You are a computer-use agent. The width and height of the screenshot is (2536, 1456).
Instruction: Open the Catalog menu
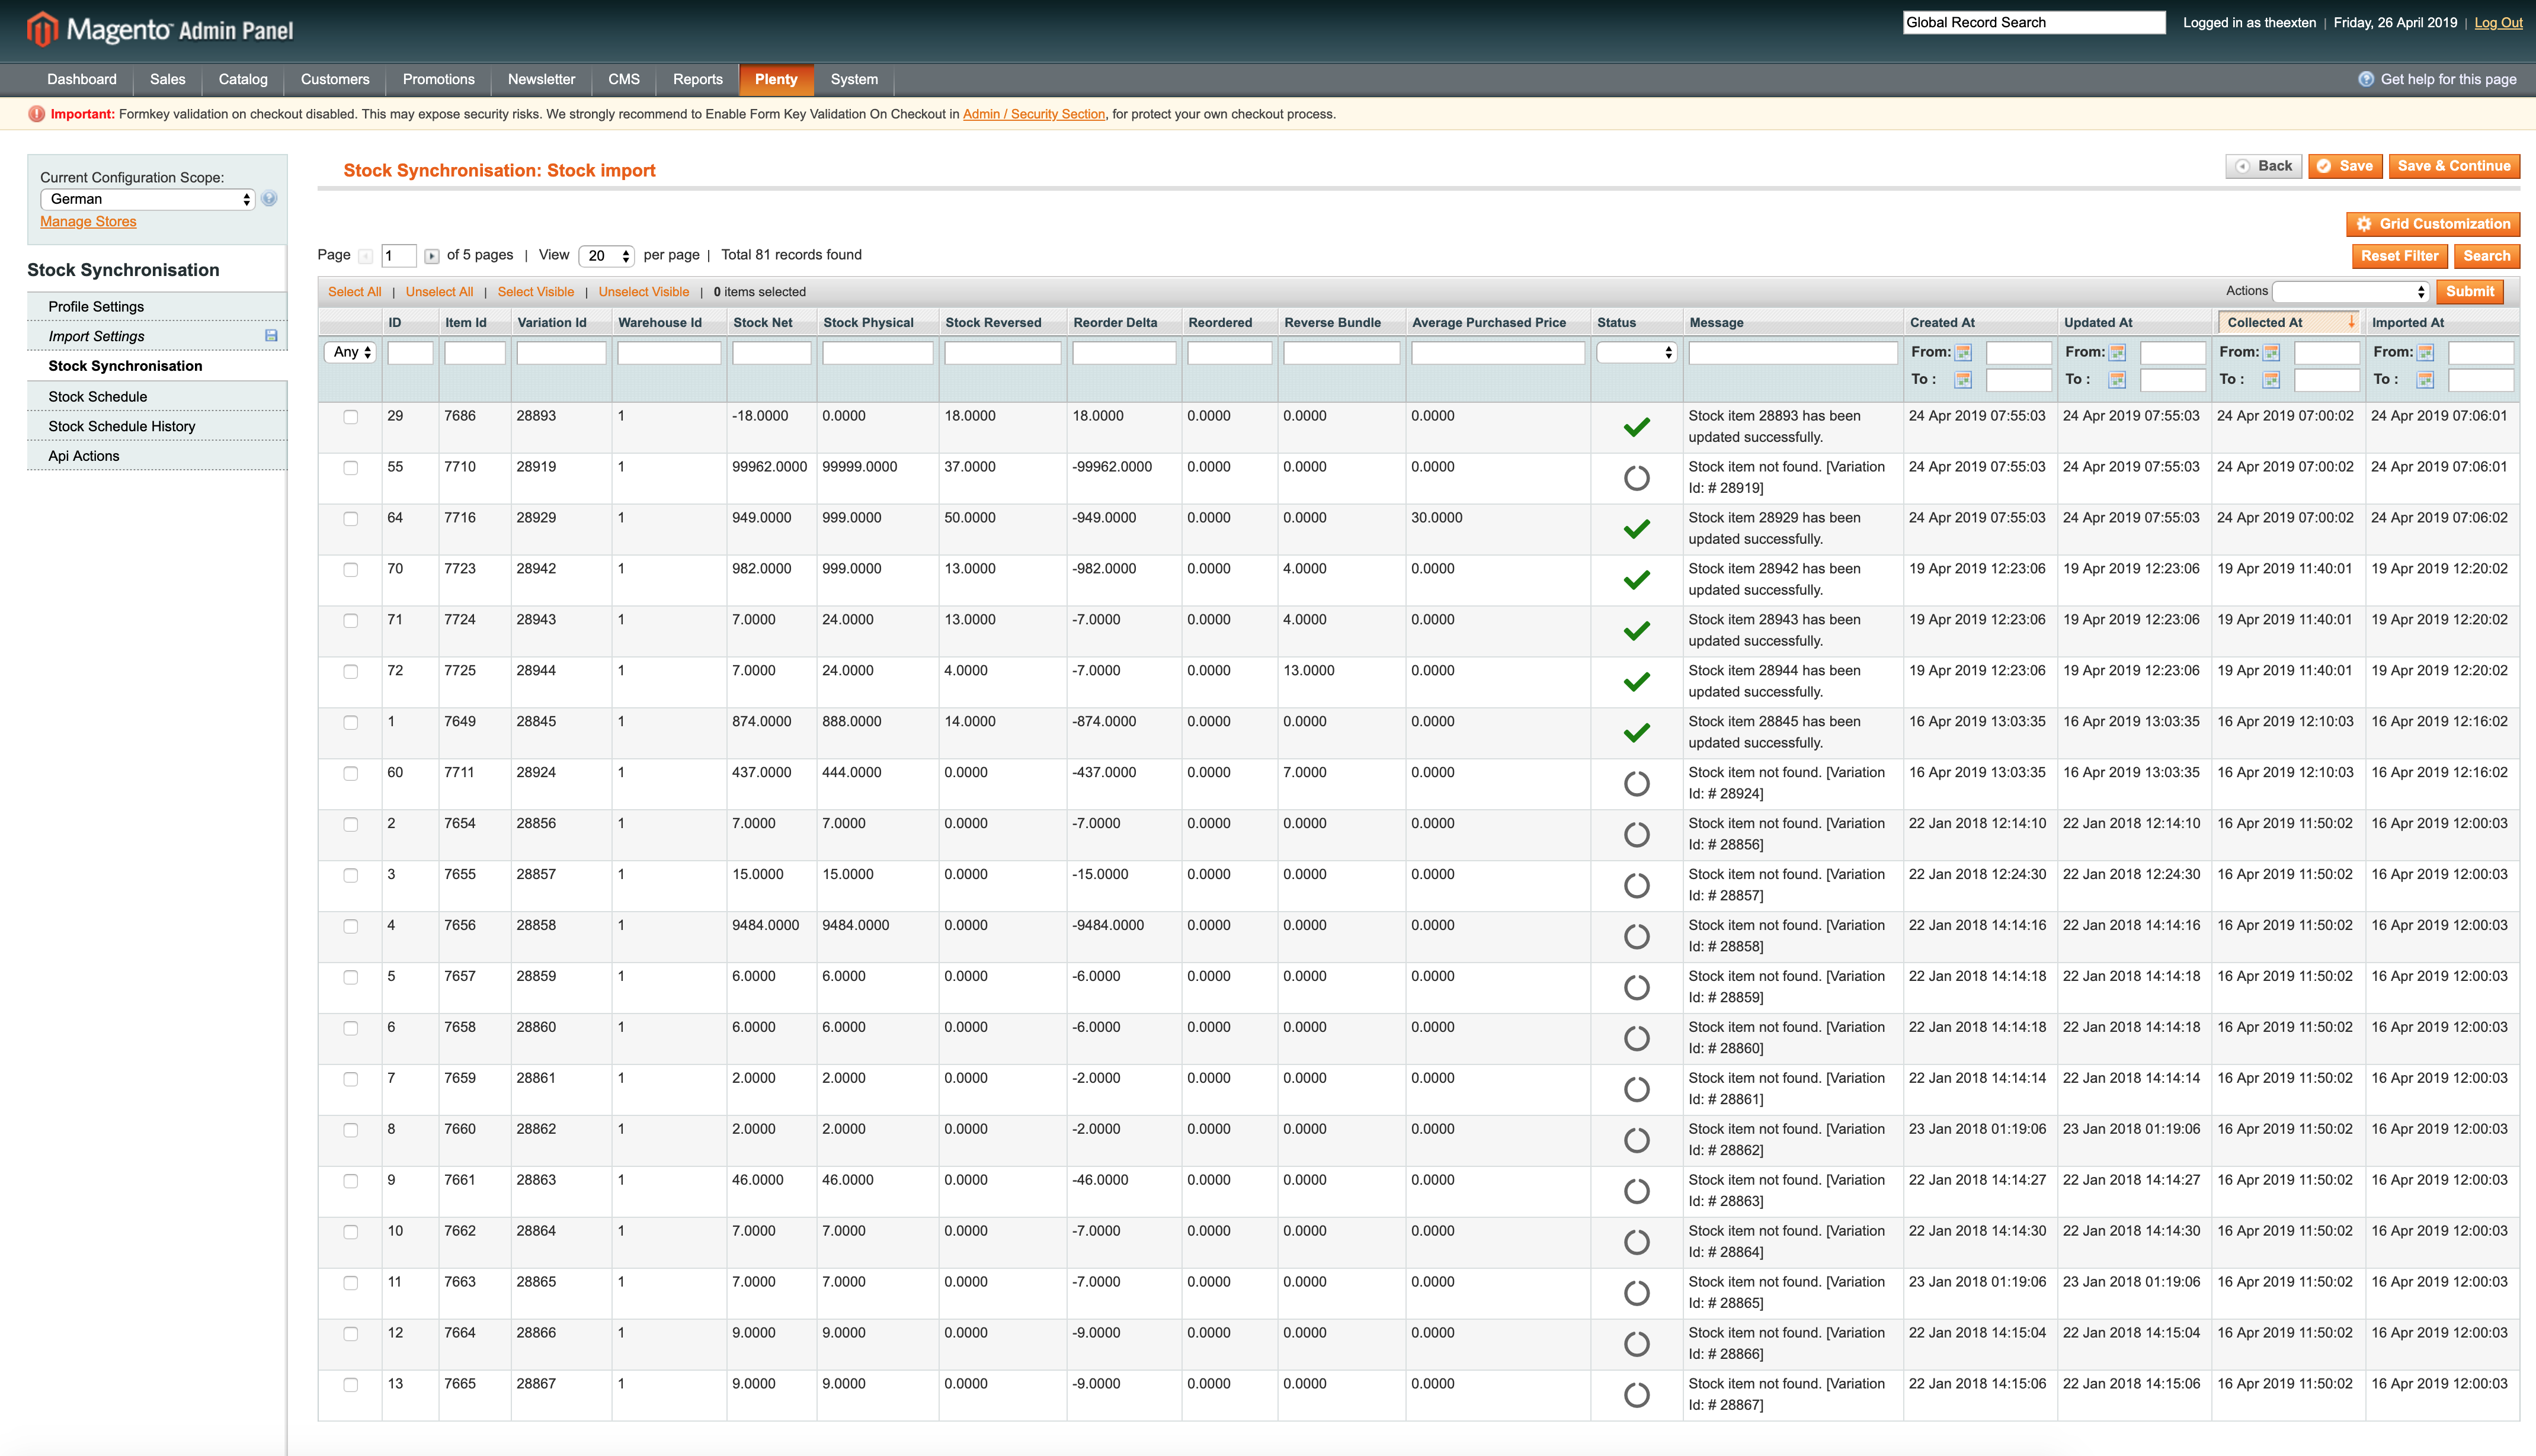[243, 79]
